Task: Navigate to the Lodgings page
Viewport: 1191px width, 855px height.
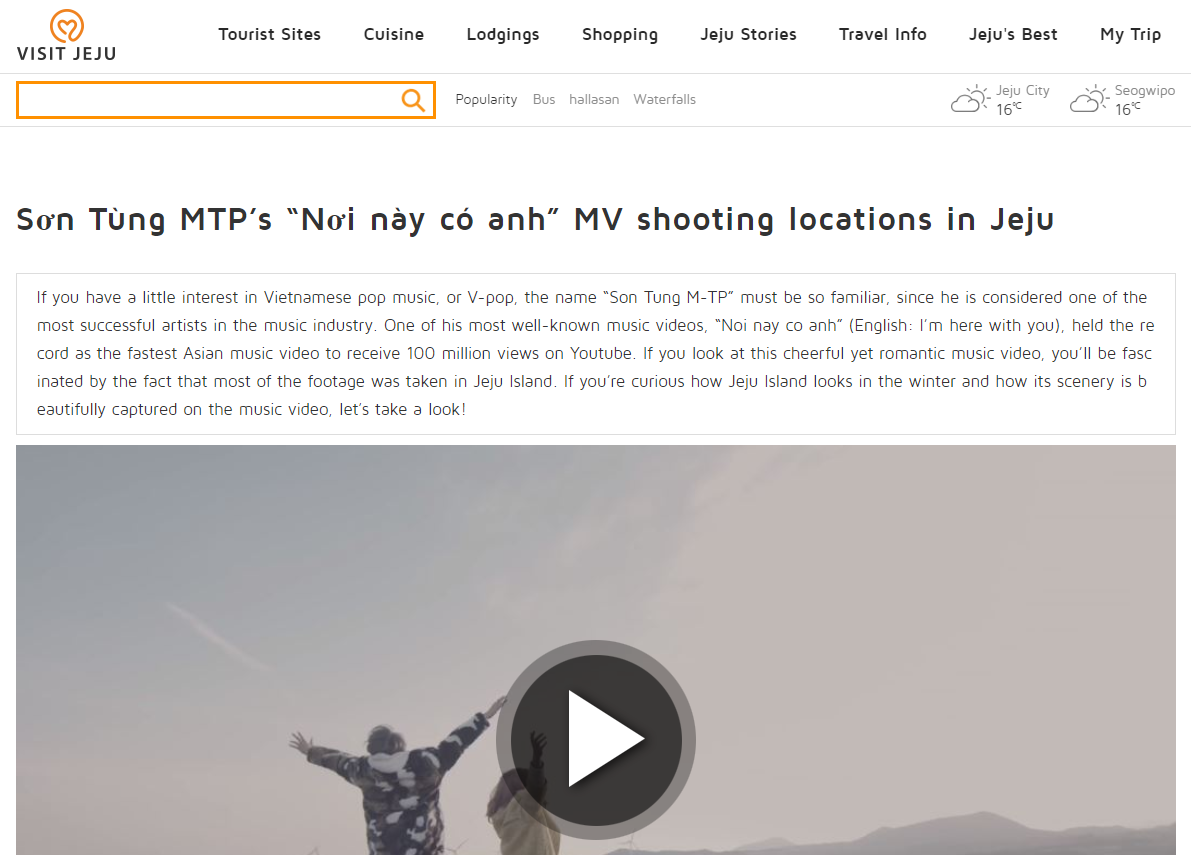Action: [x=502, y=34]
